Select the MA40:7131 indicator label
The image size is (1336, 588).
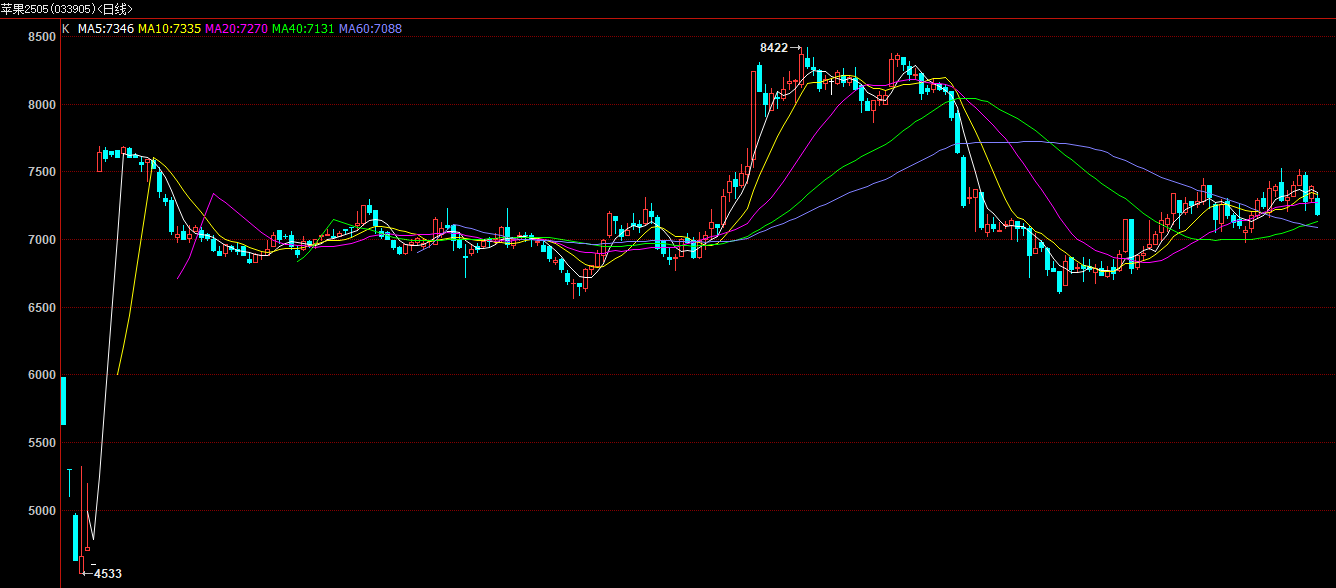point(303,29)
